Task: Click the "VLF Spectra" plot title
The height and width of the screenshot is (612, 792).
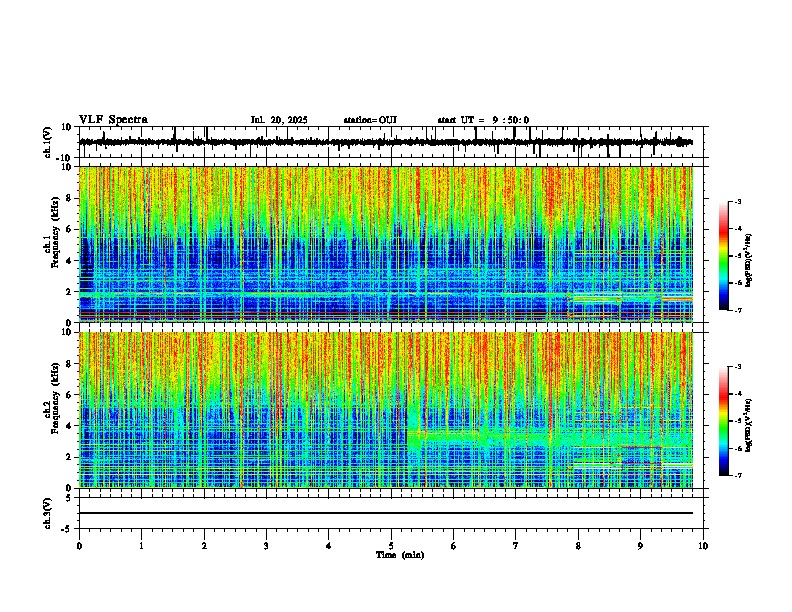Action: pyautogui.click(x=113, y=119)
